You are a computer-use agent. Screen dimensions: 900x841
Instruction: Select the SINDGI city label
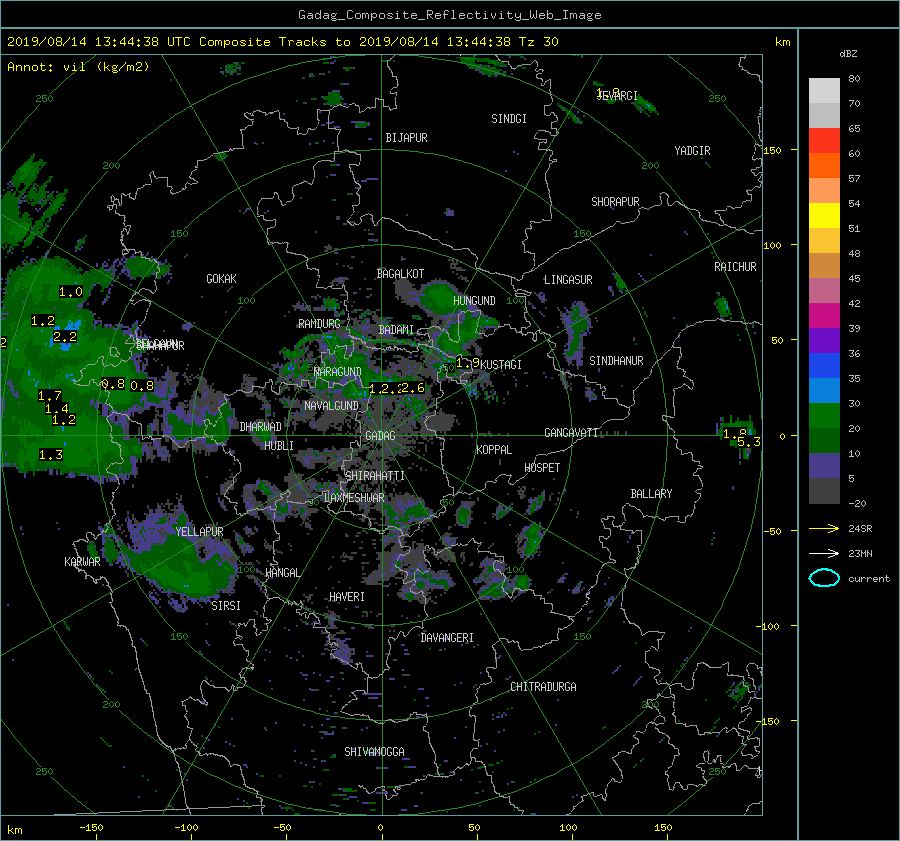509,119
